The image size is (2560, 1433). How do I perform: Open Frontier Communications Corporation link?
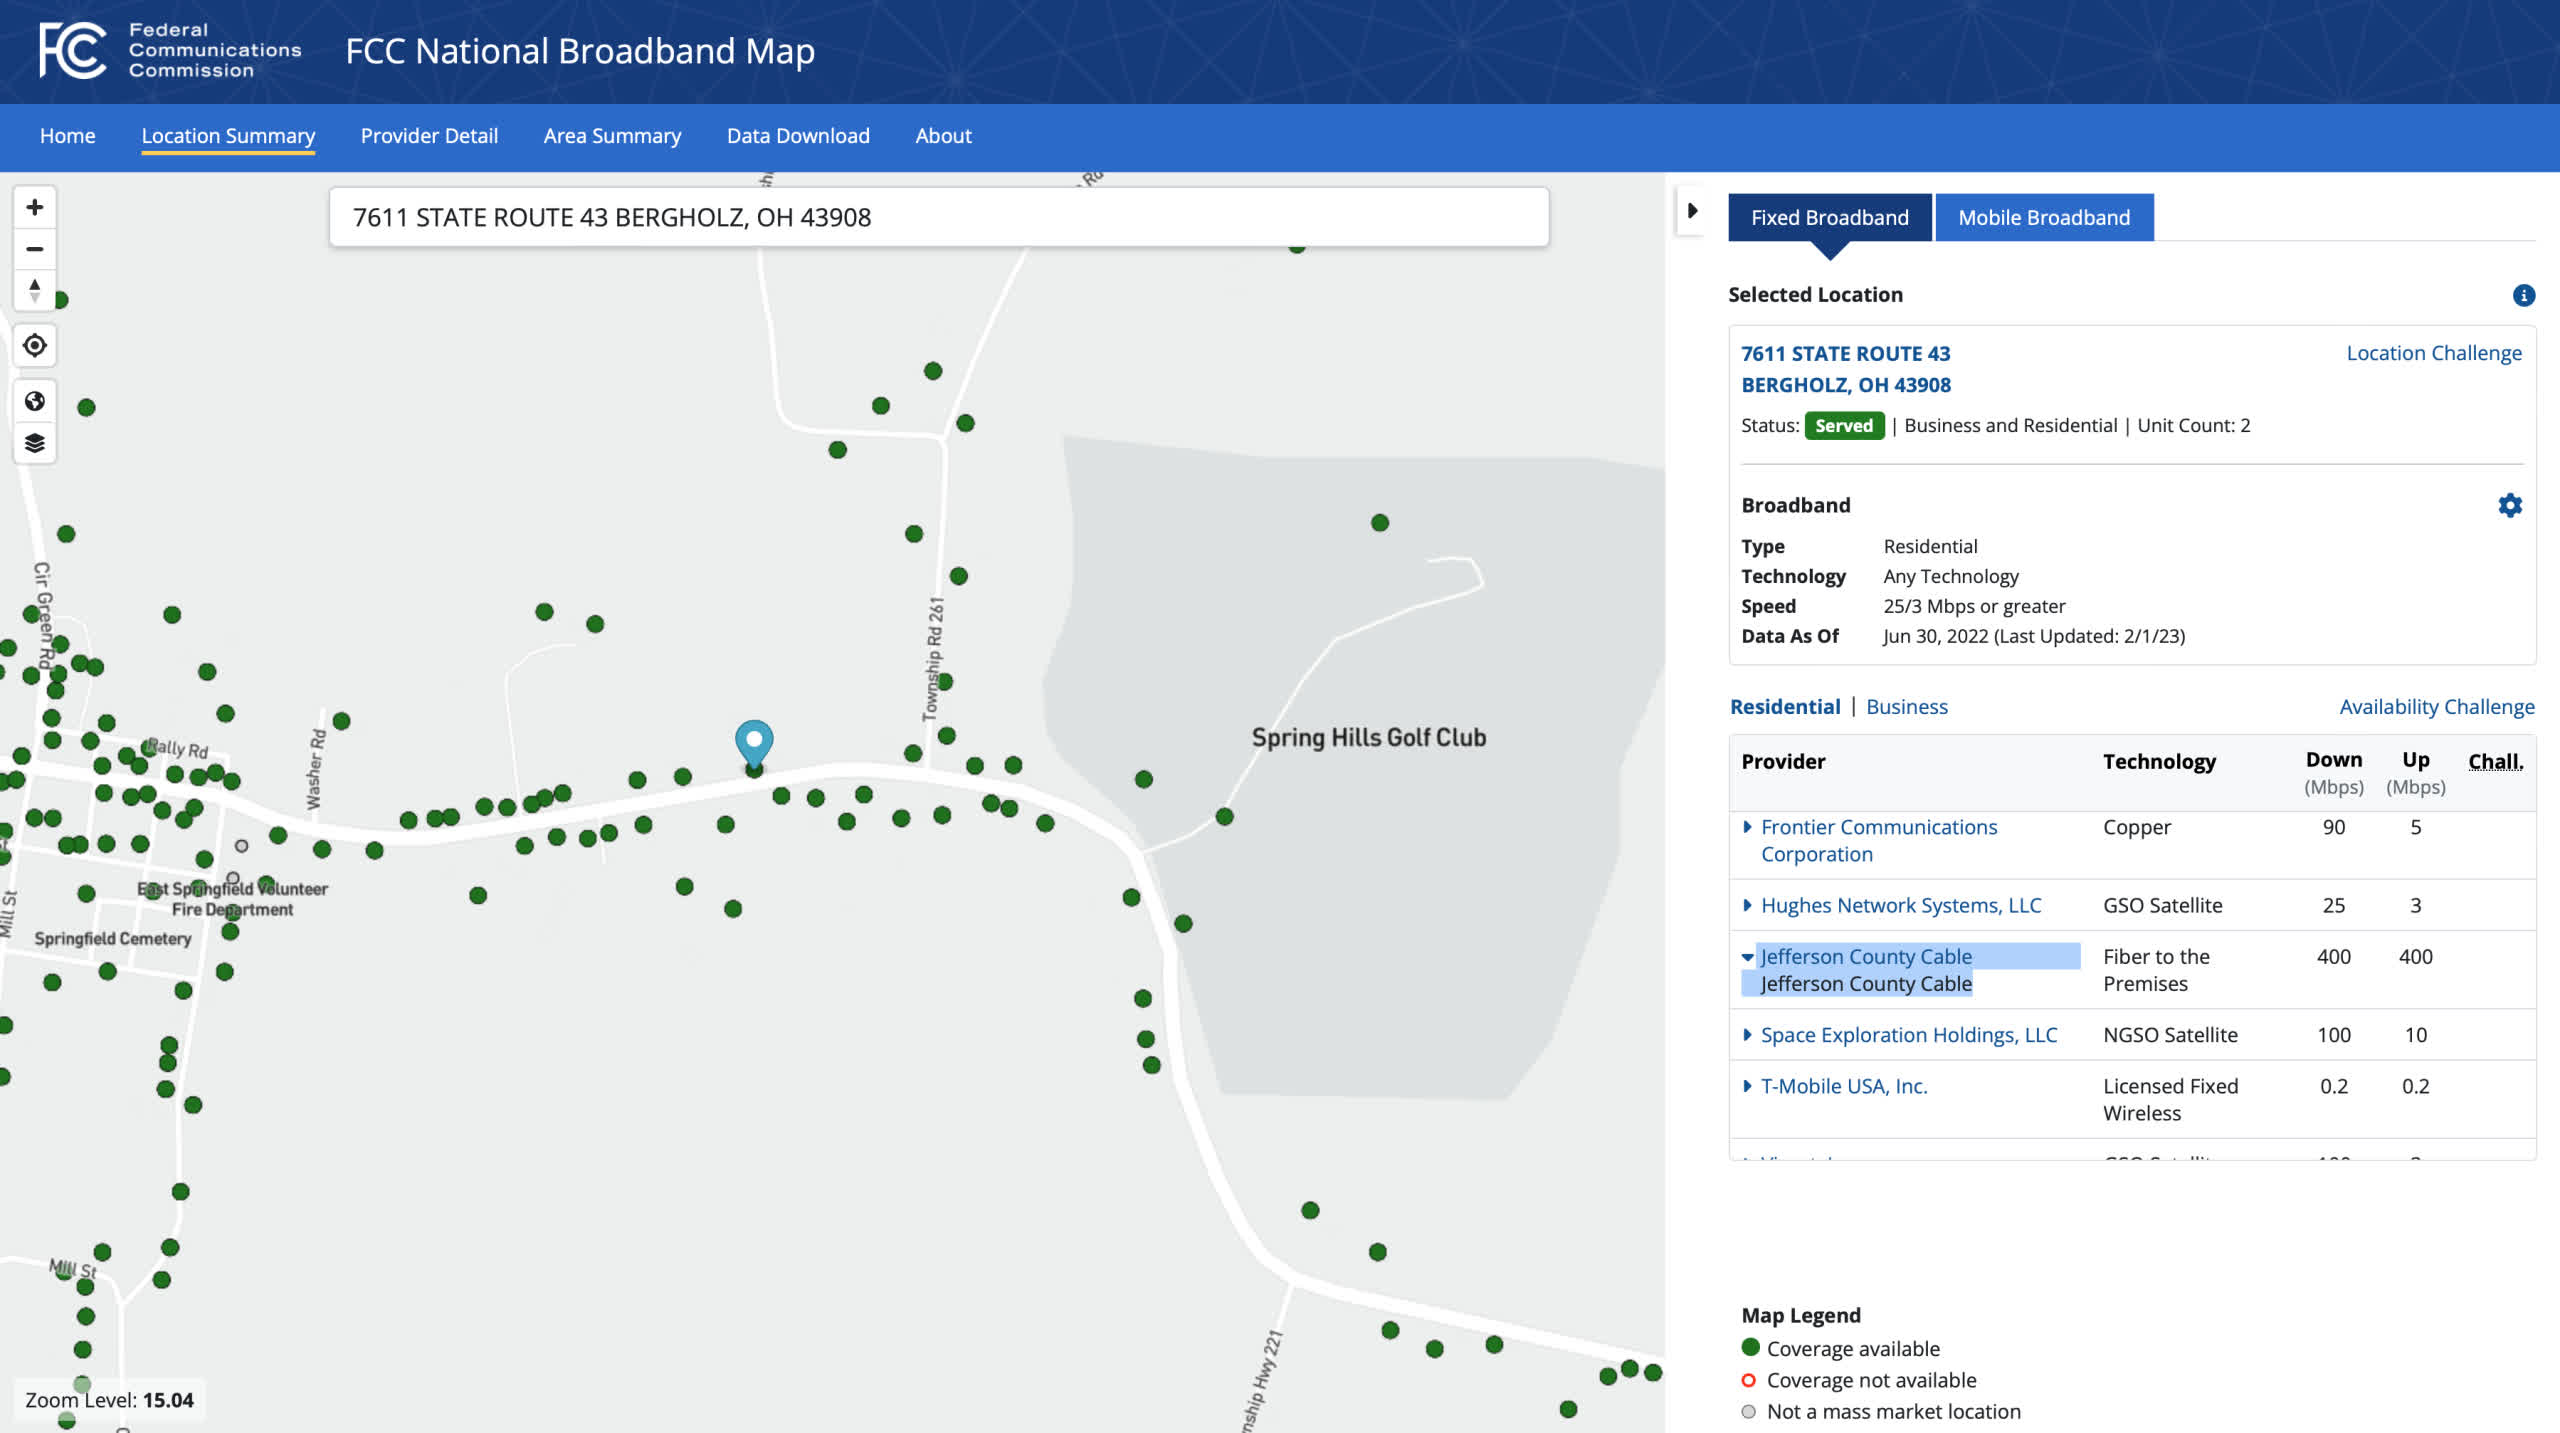pyautogui.click(x=1878, y=841)
